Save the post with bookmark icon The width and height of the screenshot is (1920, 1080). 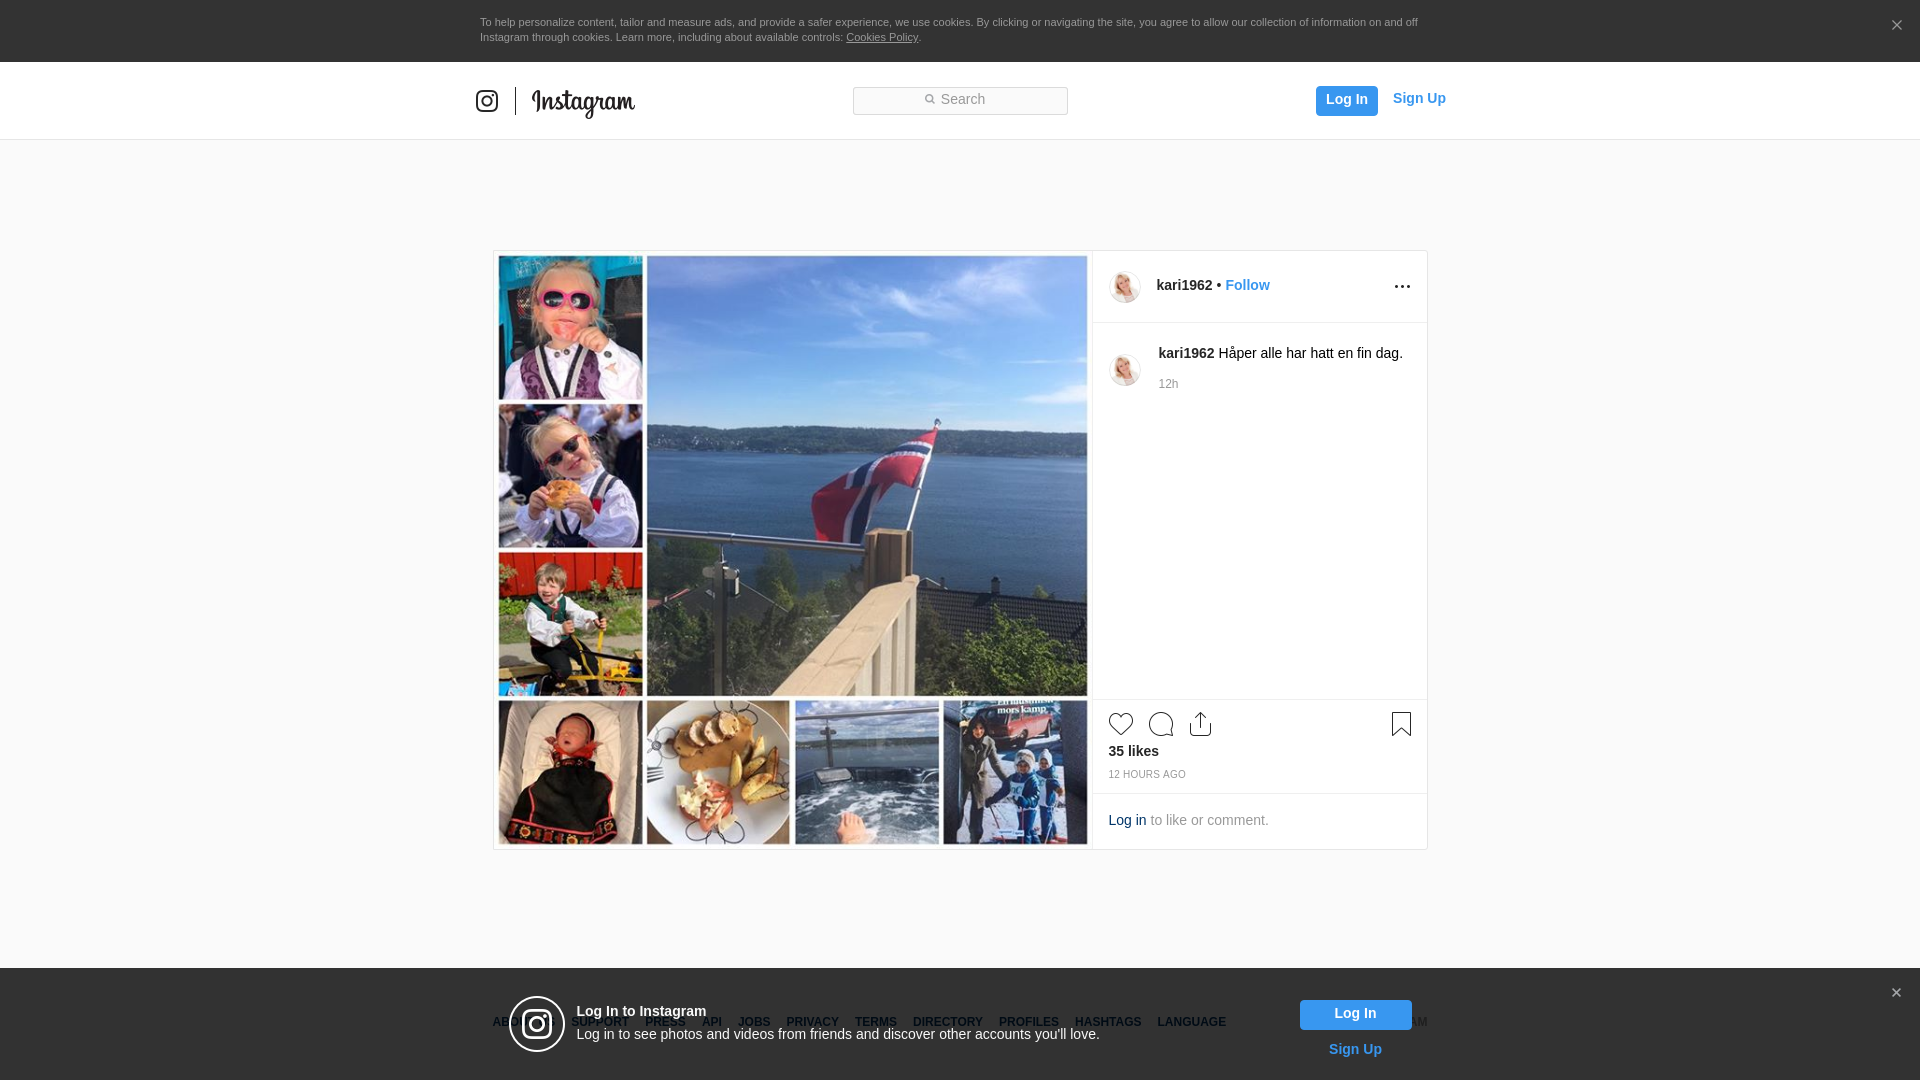1401,724
